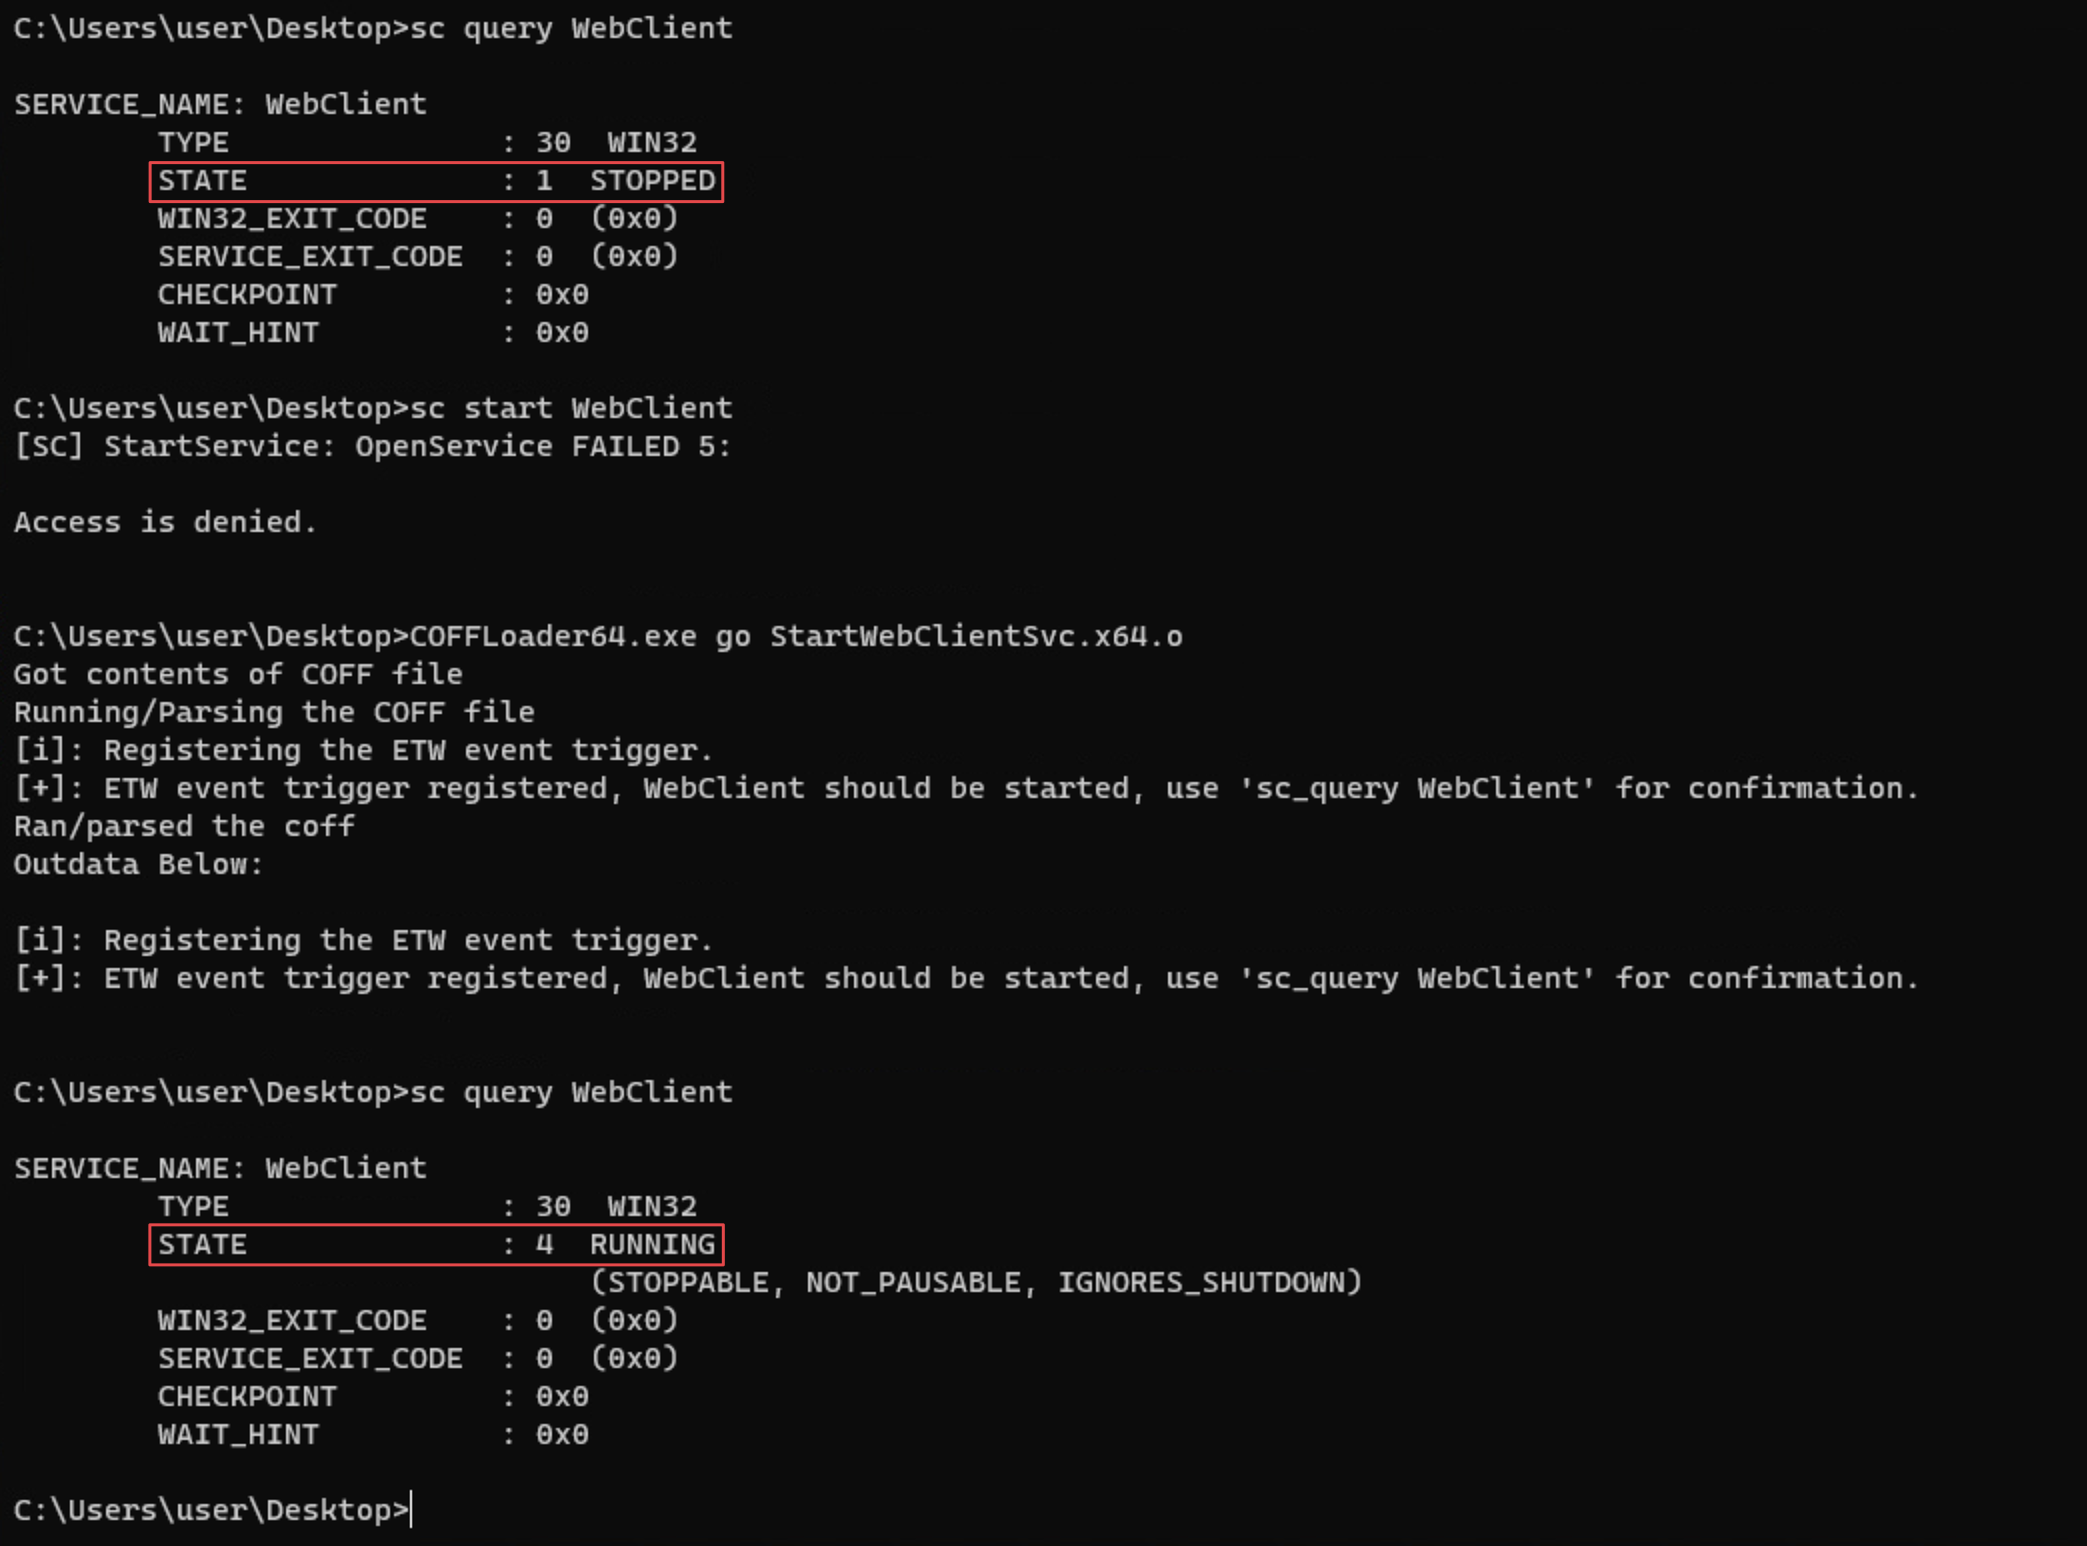Click the TYPE line above the RUNNING state
This screenshot has width=2087, height=1546.
426,1207
